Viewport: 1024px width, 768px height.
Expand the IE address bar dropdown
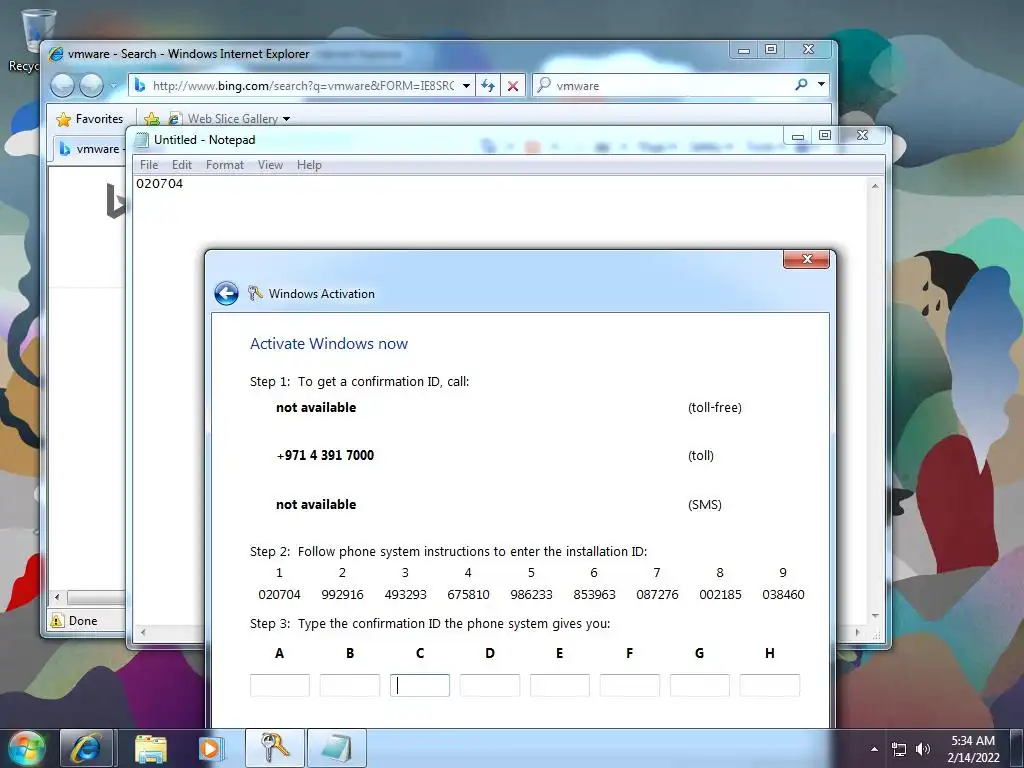pyautogui.click(x=466, y=86)
